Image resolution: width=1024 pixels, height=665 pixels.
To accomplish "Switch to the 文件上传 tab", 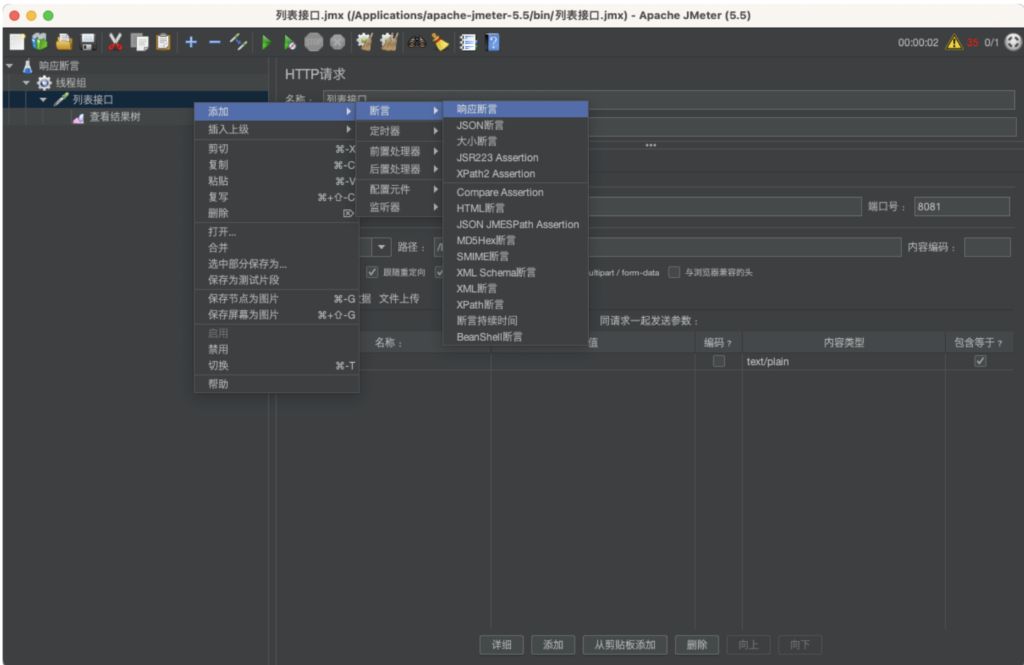I will point(399,299).
